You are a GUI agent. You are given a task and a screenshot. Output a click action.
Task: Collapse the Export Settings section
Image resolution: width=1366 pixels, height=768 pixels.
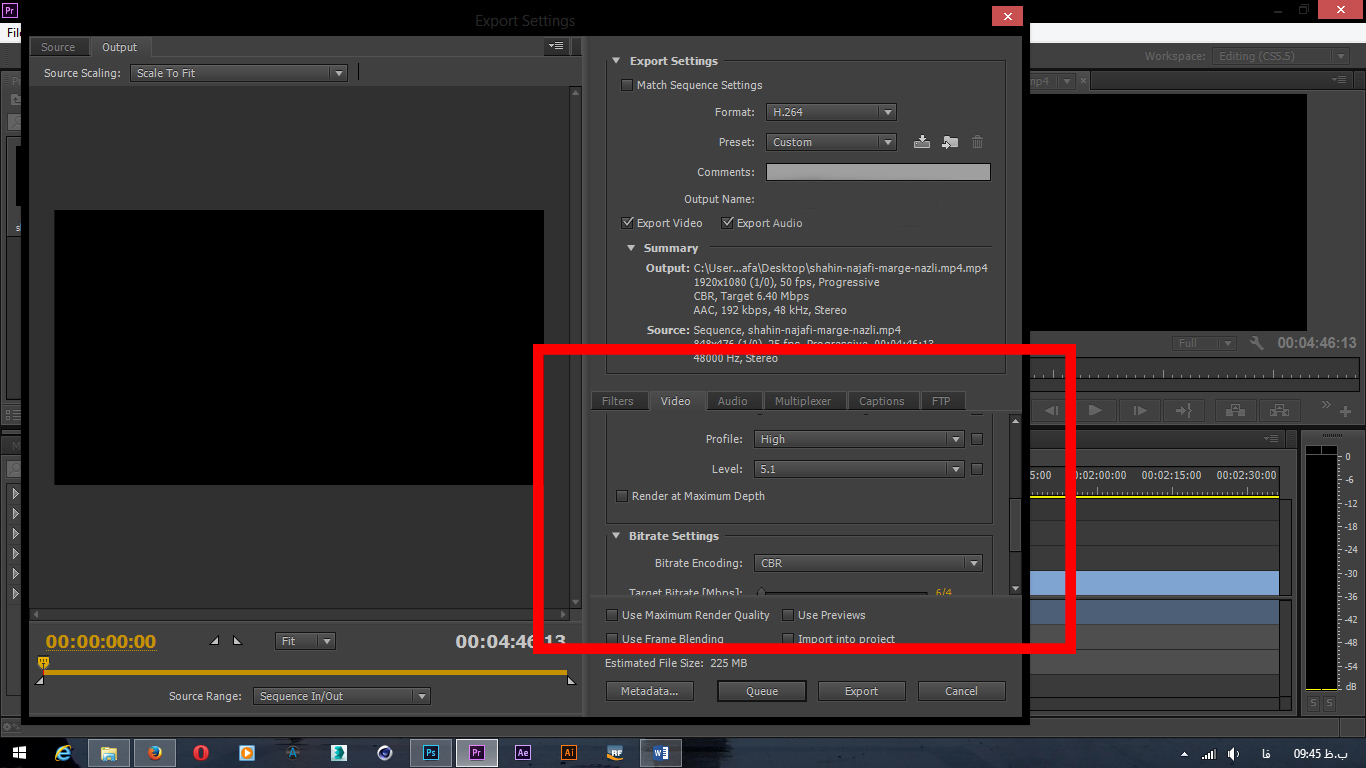click(616, 61)
